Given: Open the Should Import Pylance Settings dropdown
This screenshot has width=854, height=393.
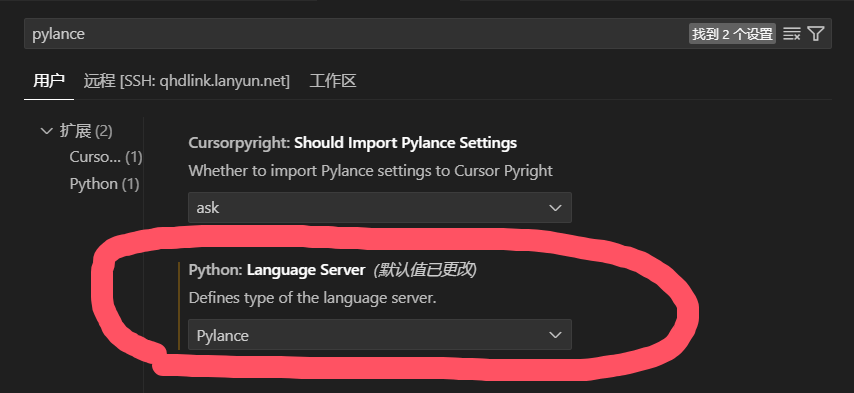Looking at the screenshot, I should pyautogui.click(x=380, y=207).
